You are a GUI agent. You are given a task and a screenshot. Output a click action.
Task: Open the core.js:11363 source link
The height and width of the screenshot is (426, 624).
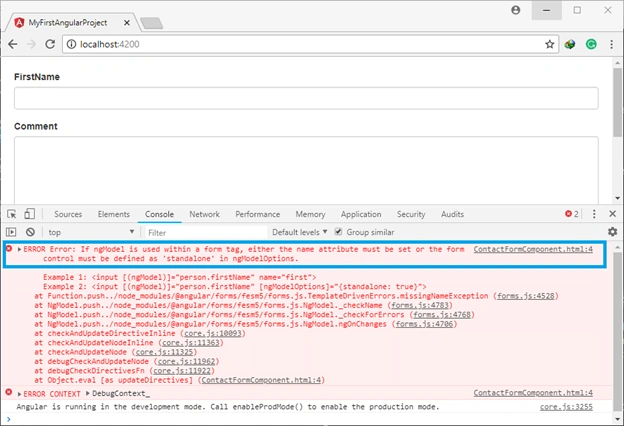(191, 343)
